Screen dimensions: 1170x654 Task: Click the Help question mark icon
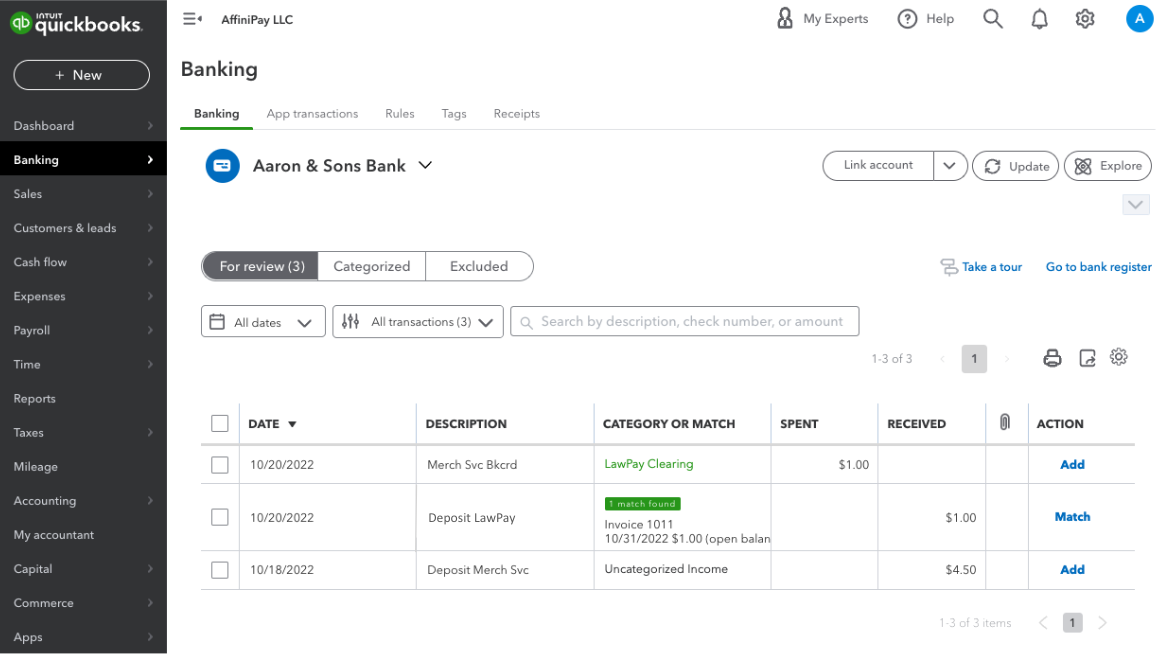(x=907, y=19)
